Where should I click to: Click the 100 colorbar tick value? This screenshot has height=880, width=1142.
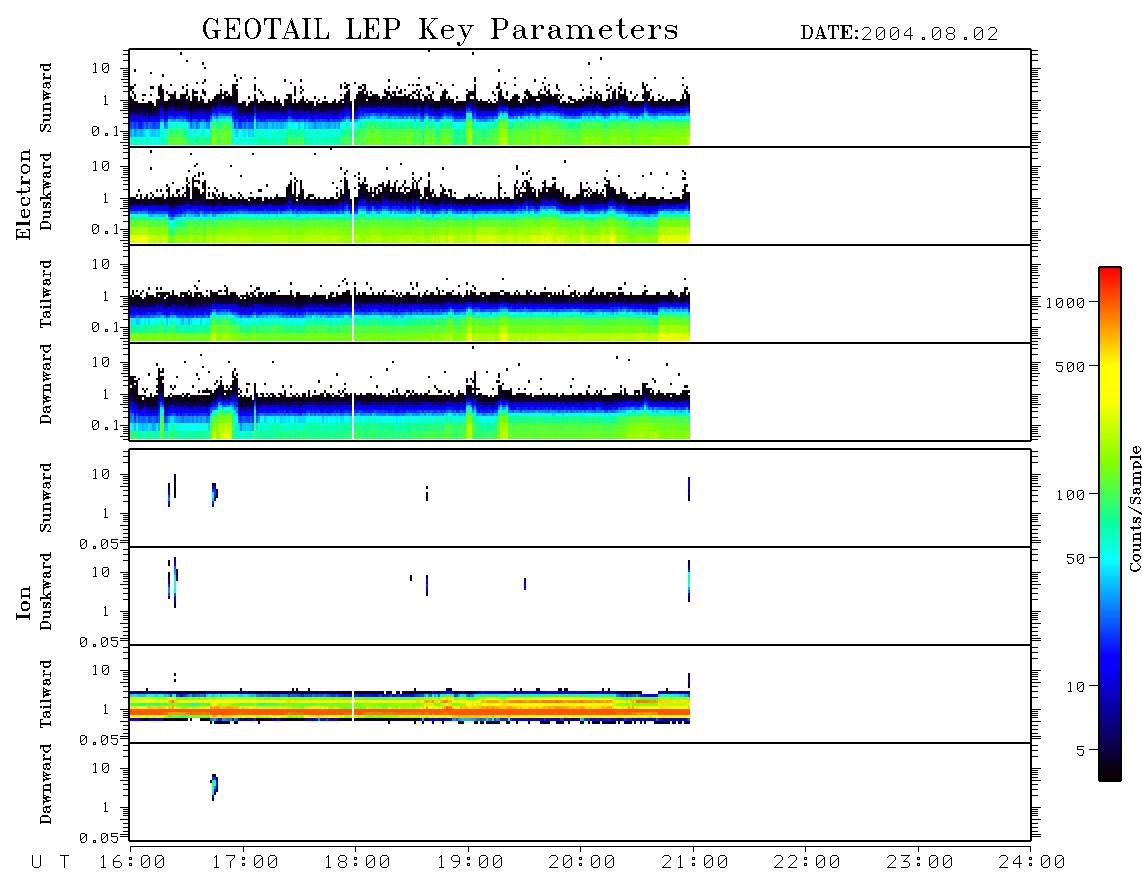pyautogui.click(x=1071, y=495)
